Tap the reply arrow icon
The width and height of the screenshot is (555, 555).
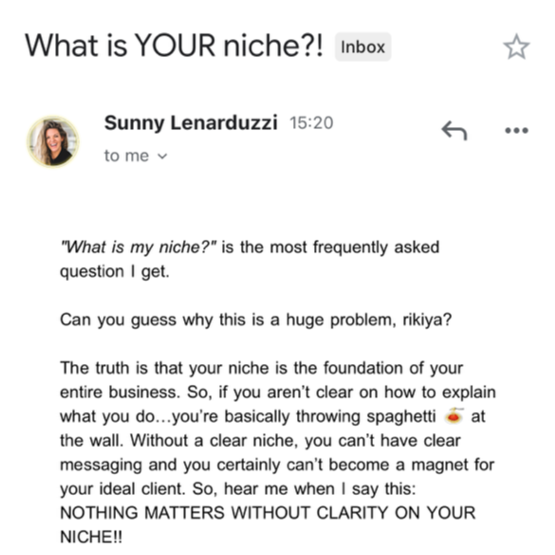pyautogui.click(x=454, y=130)
